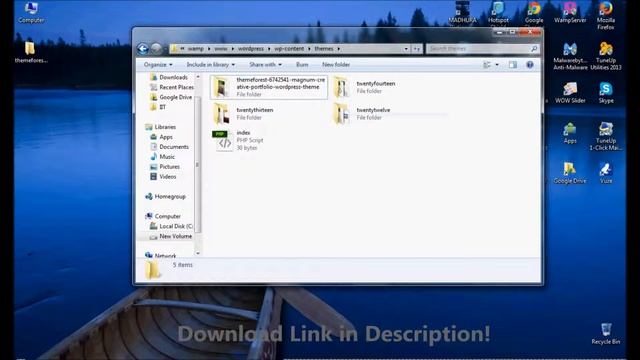Open Downloads in the navigation pane
Viewport: 640px width, 360px height.
(169, 77)
